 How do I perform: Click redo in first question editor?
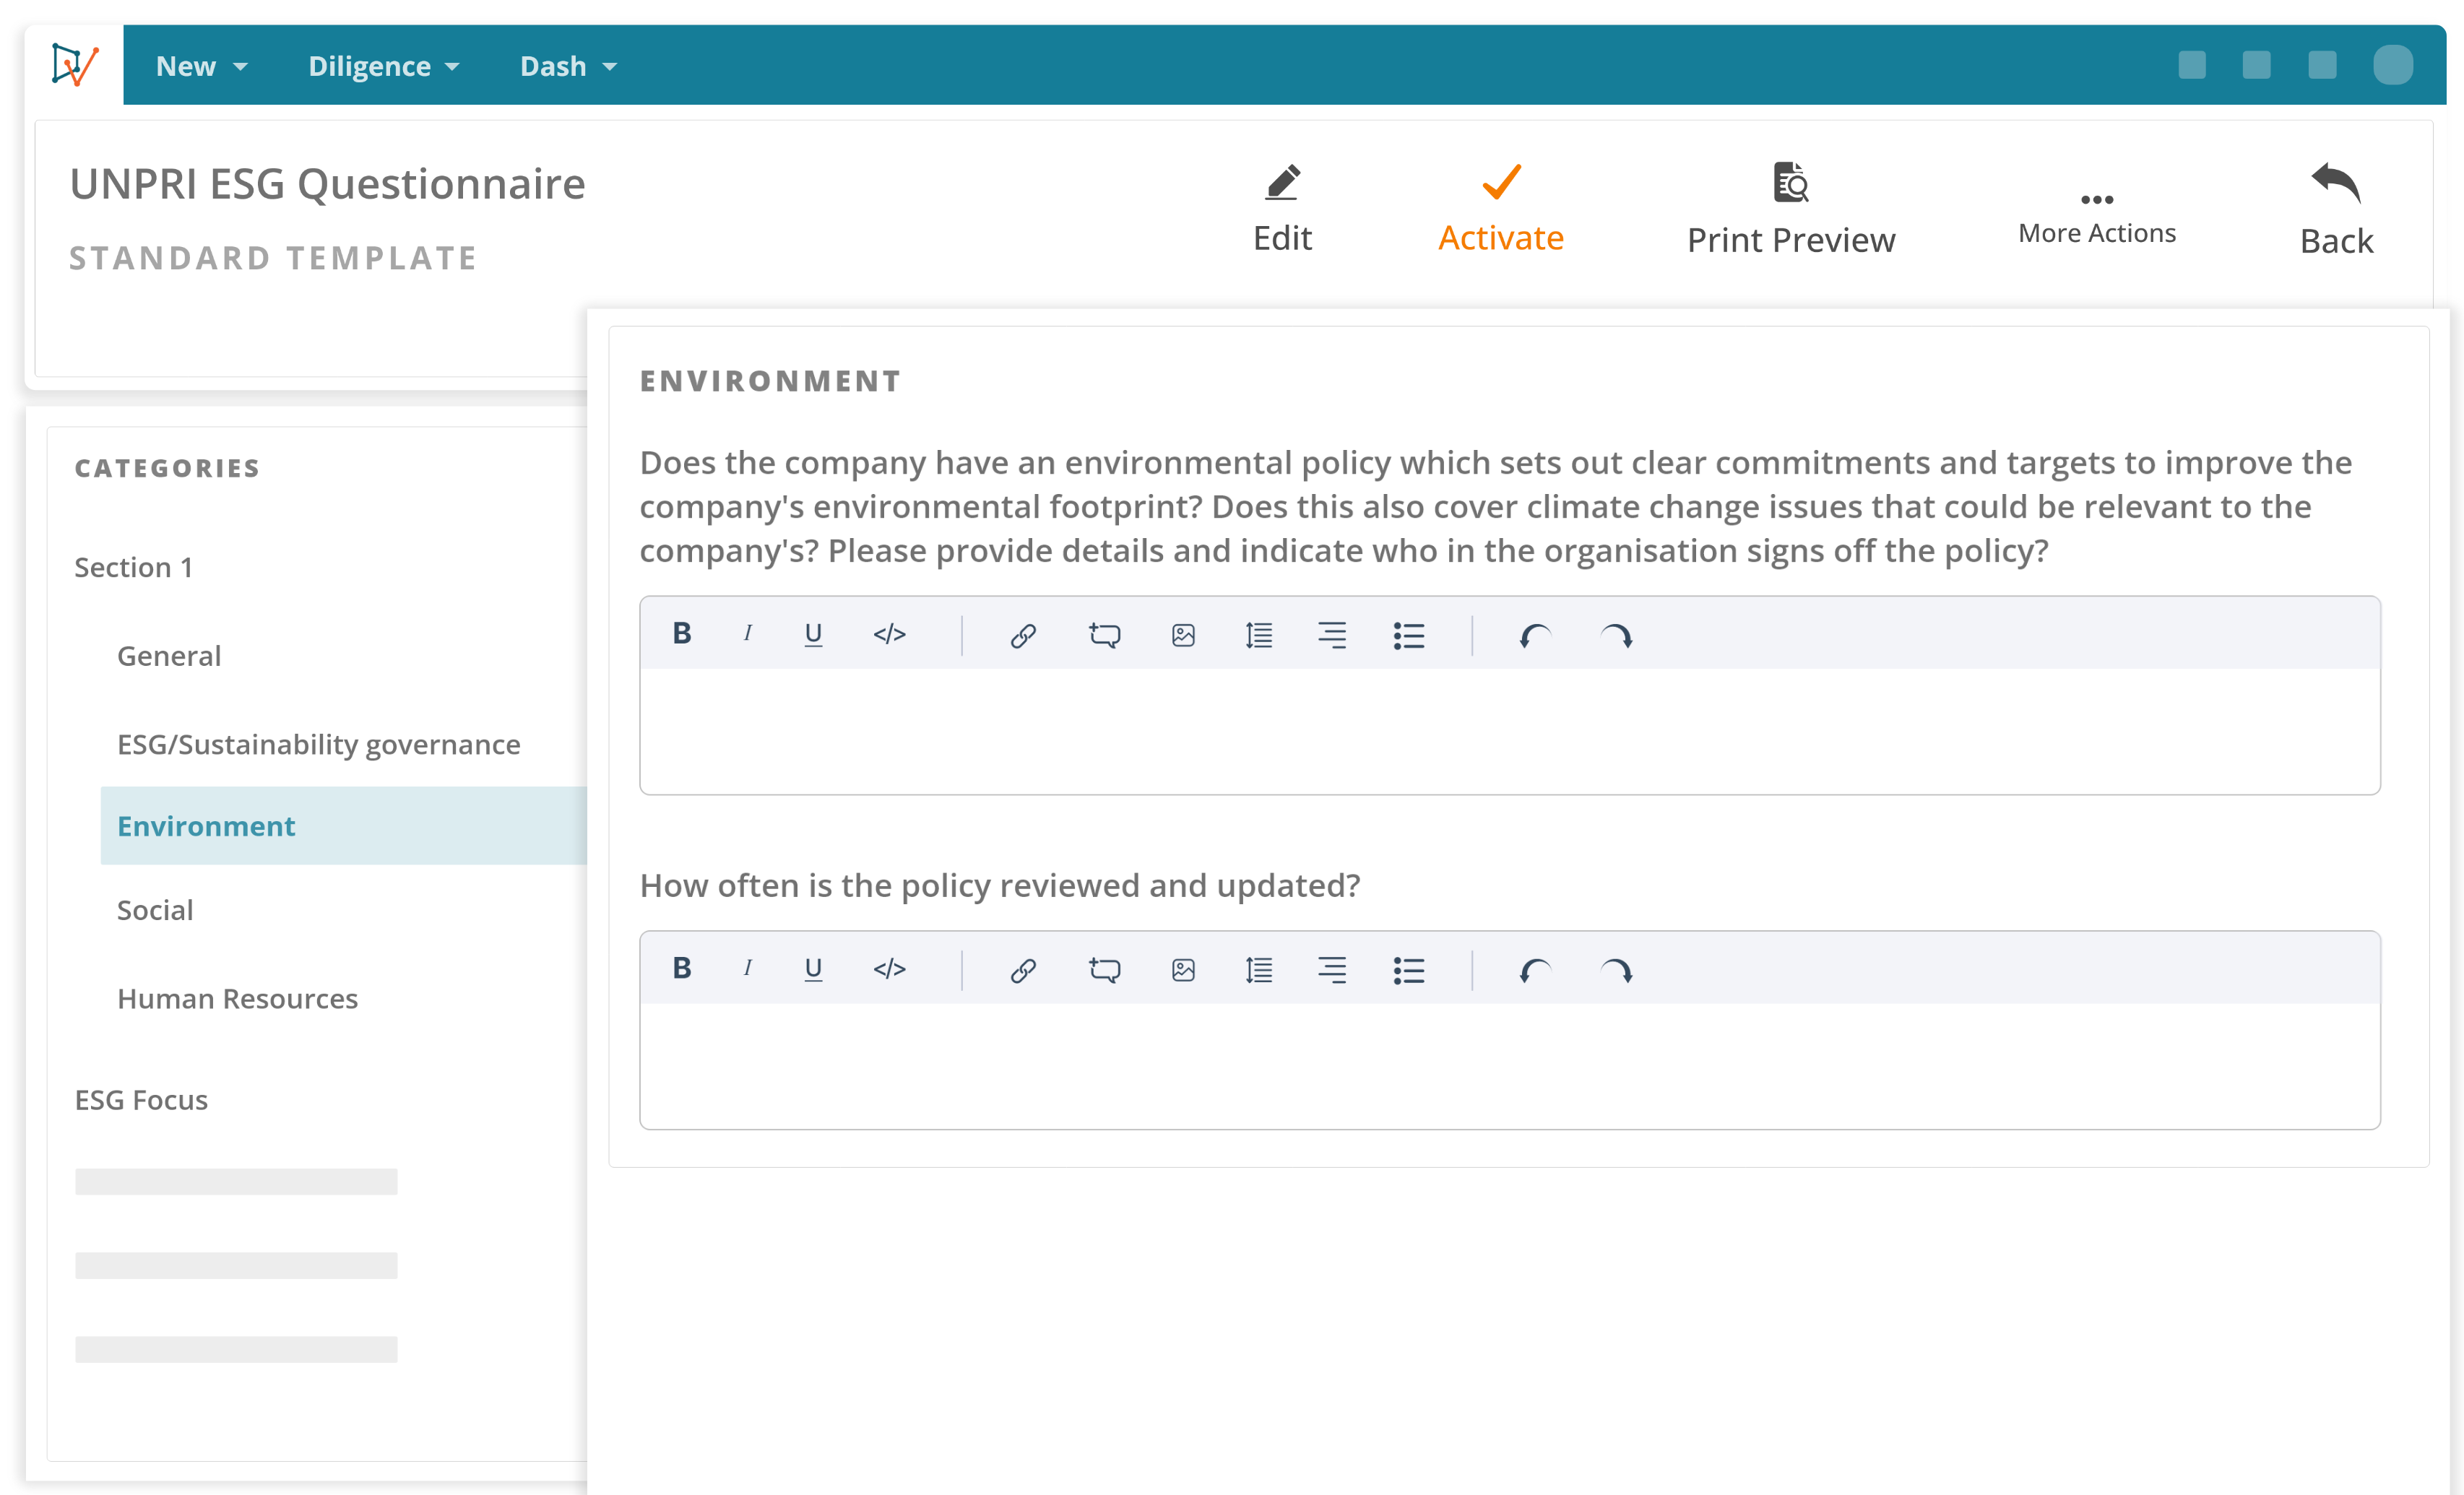[1616, 635]
